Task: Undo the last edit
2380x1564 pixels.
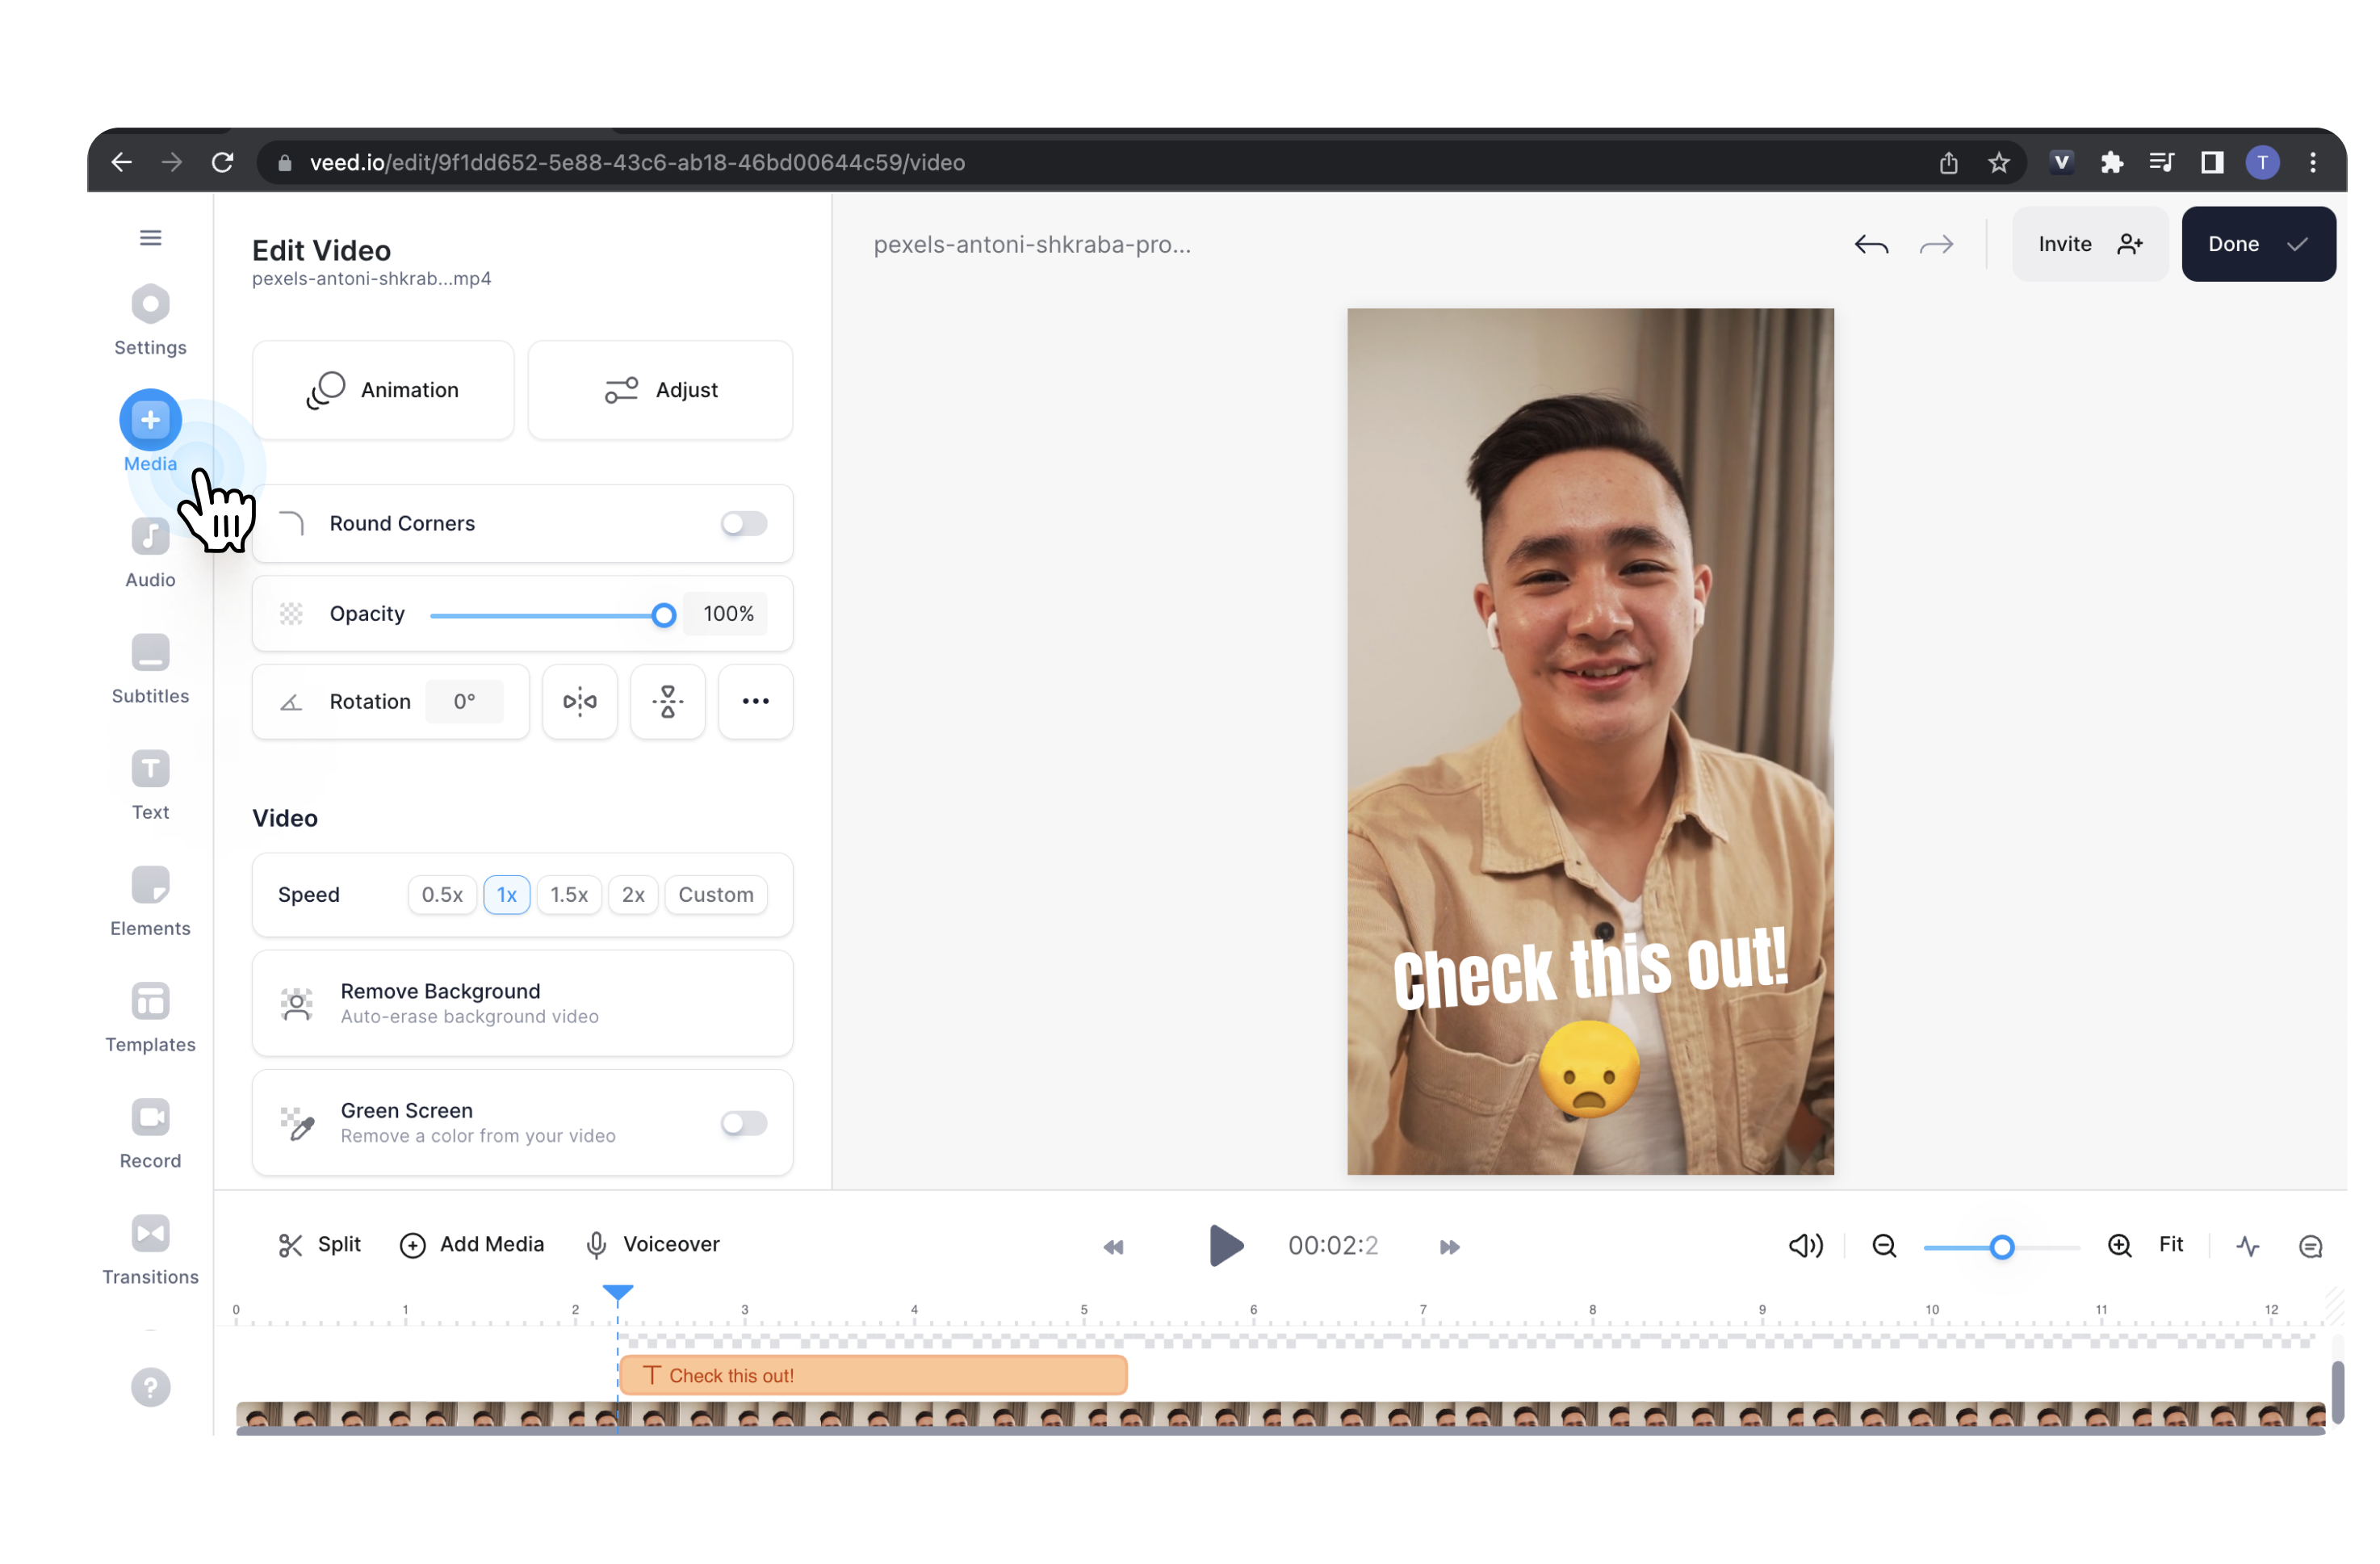Action: (1871, 245)
